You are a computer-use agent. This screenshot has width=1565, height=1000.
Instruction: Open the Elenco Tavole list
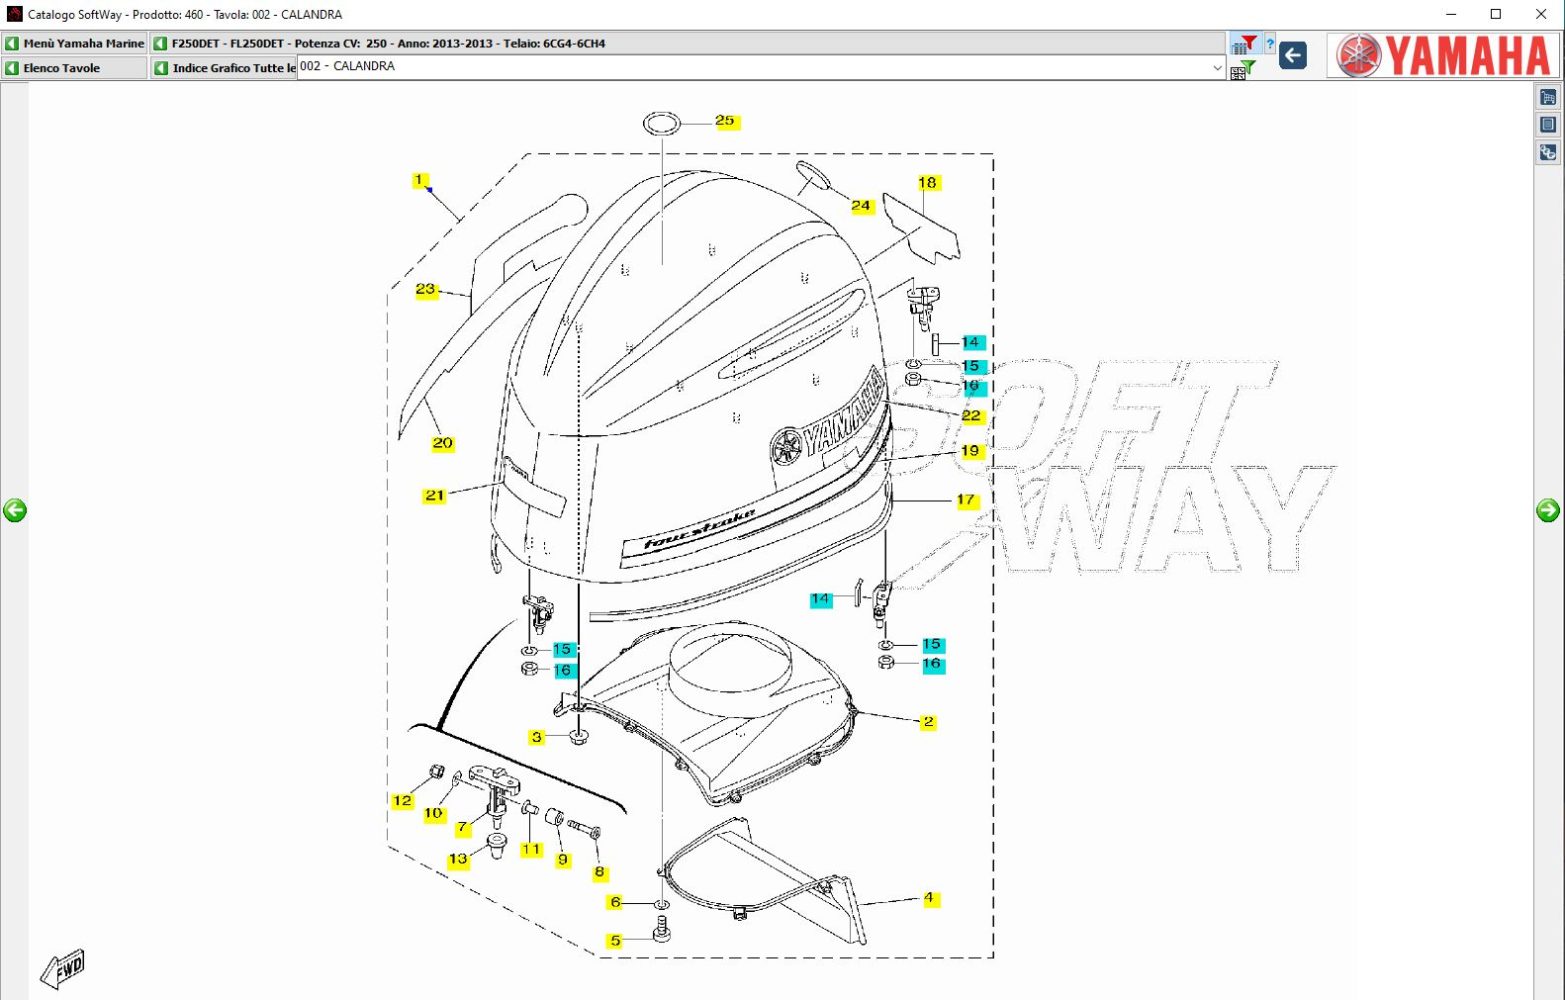pyautogui.click(x=75, y=68)
